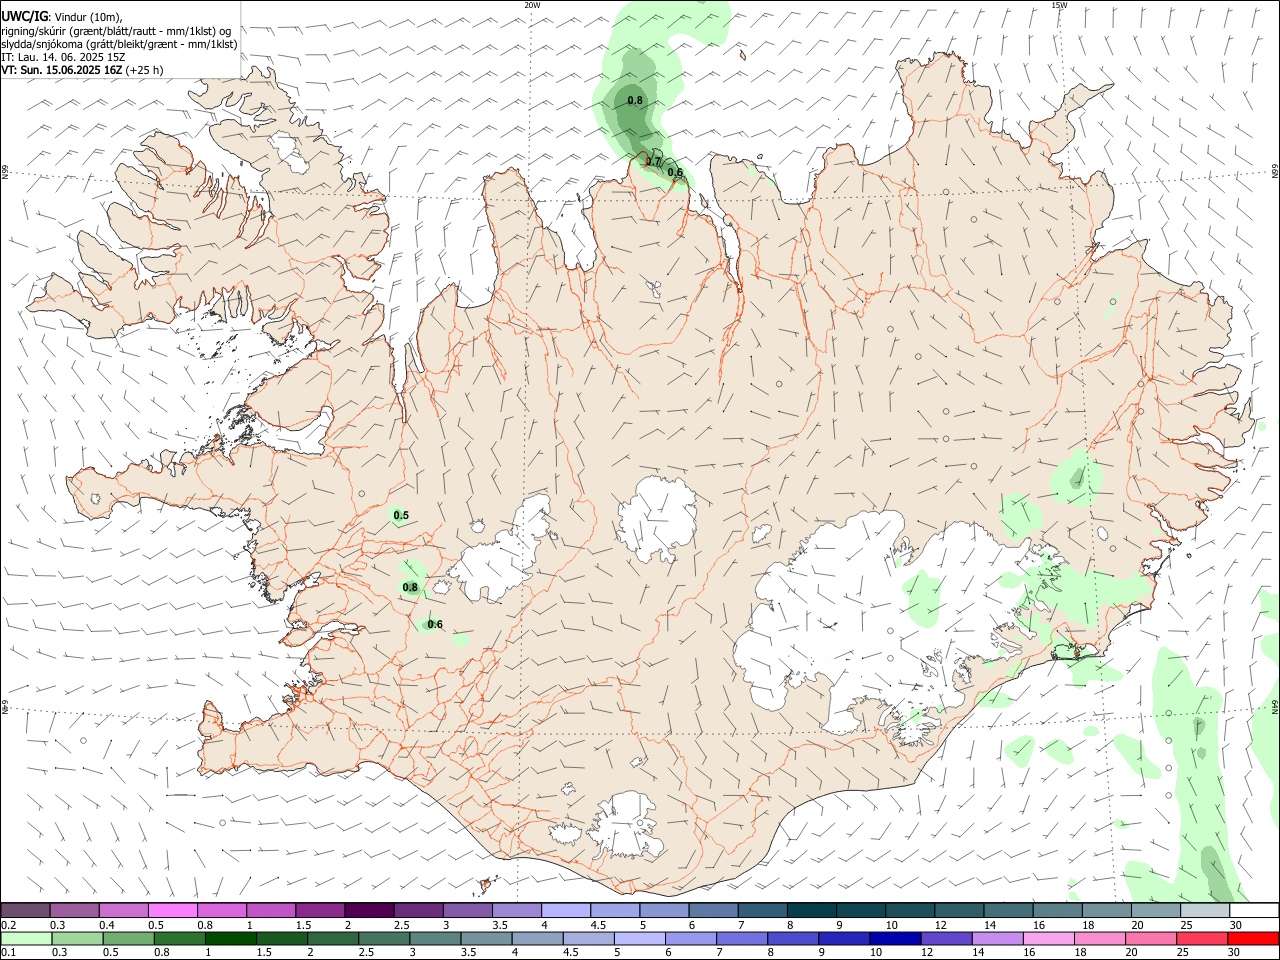Select the bright pink 0.5 swatch in upper legend row
The image size is (1280, 960).
click(172, 910)
